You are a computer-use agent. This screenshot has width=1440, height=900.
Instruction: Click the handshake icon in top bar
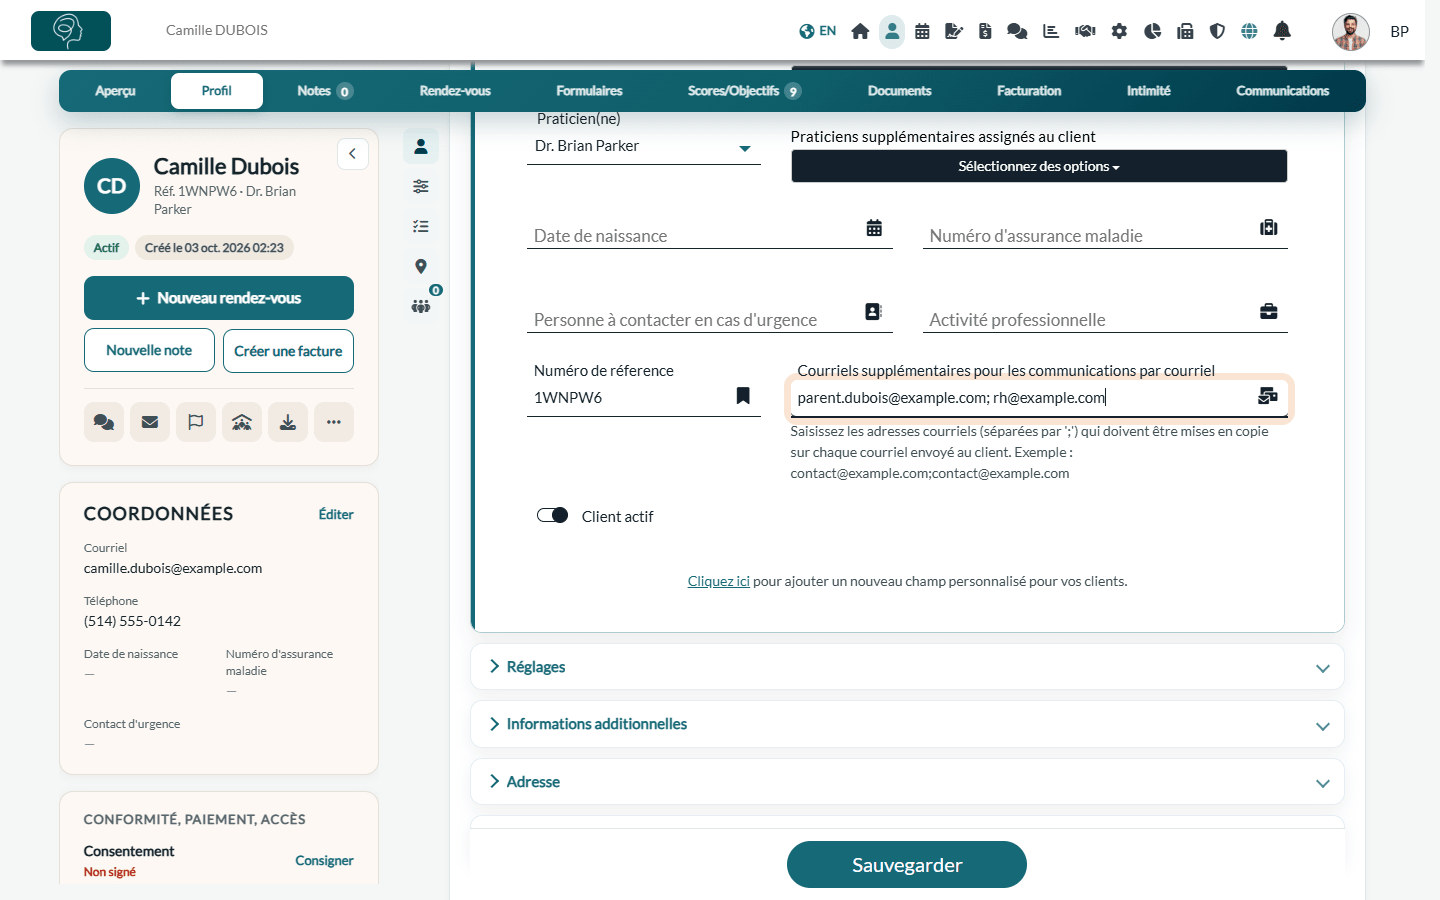[1085, 31]
